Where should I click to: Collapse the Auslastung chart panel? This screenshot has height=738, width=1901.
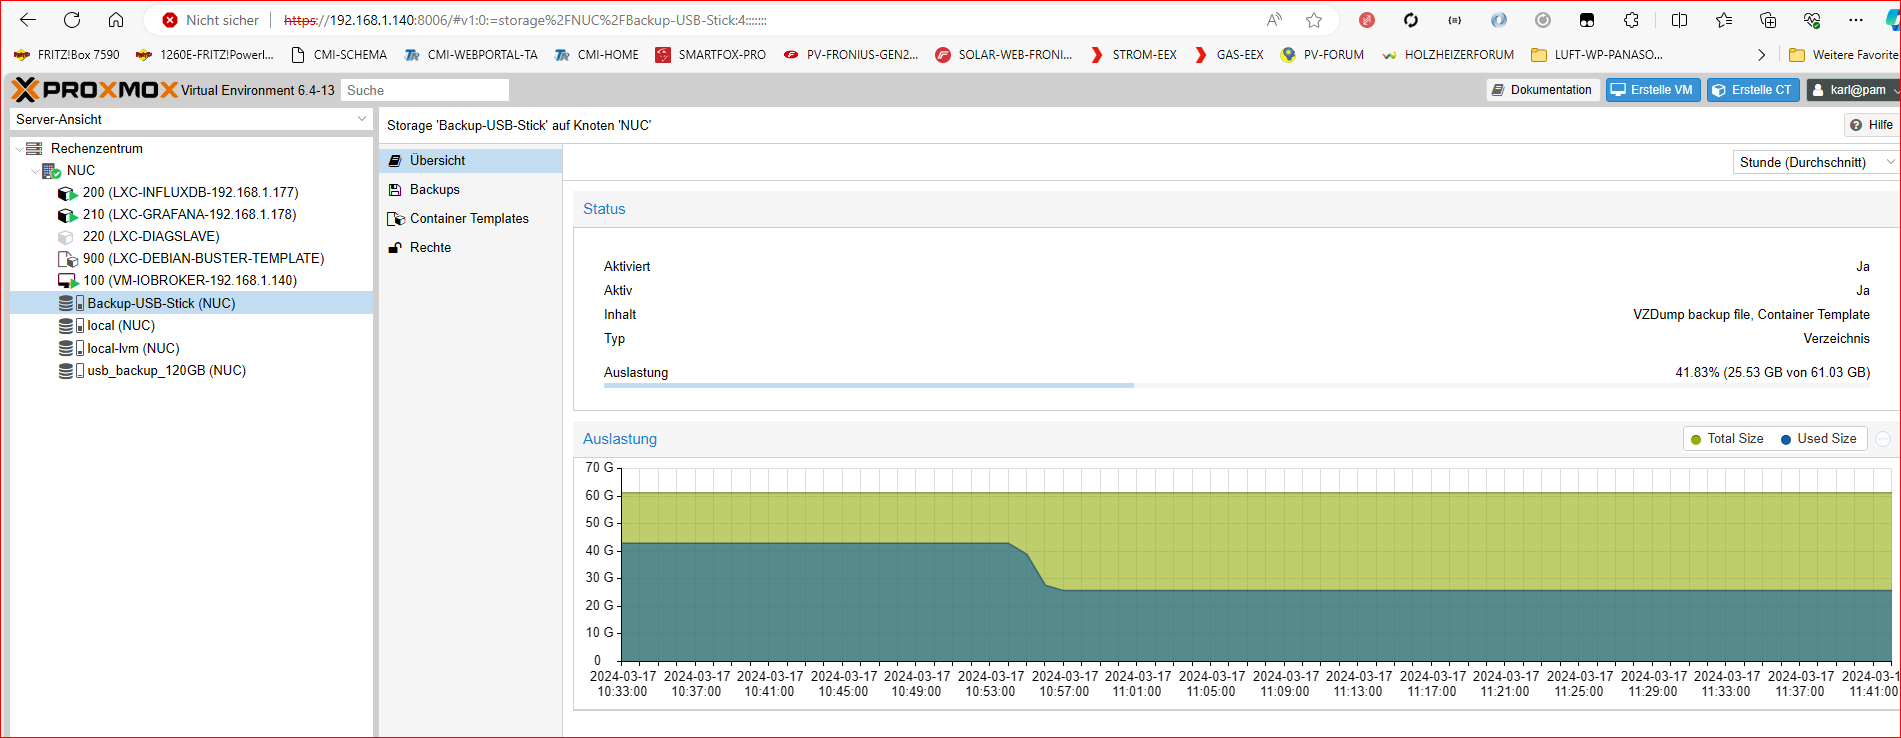click(1883, 439)
